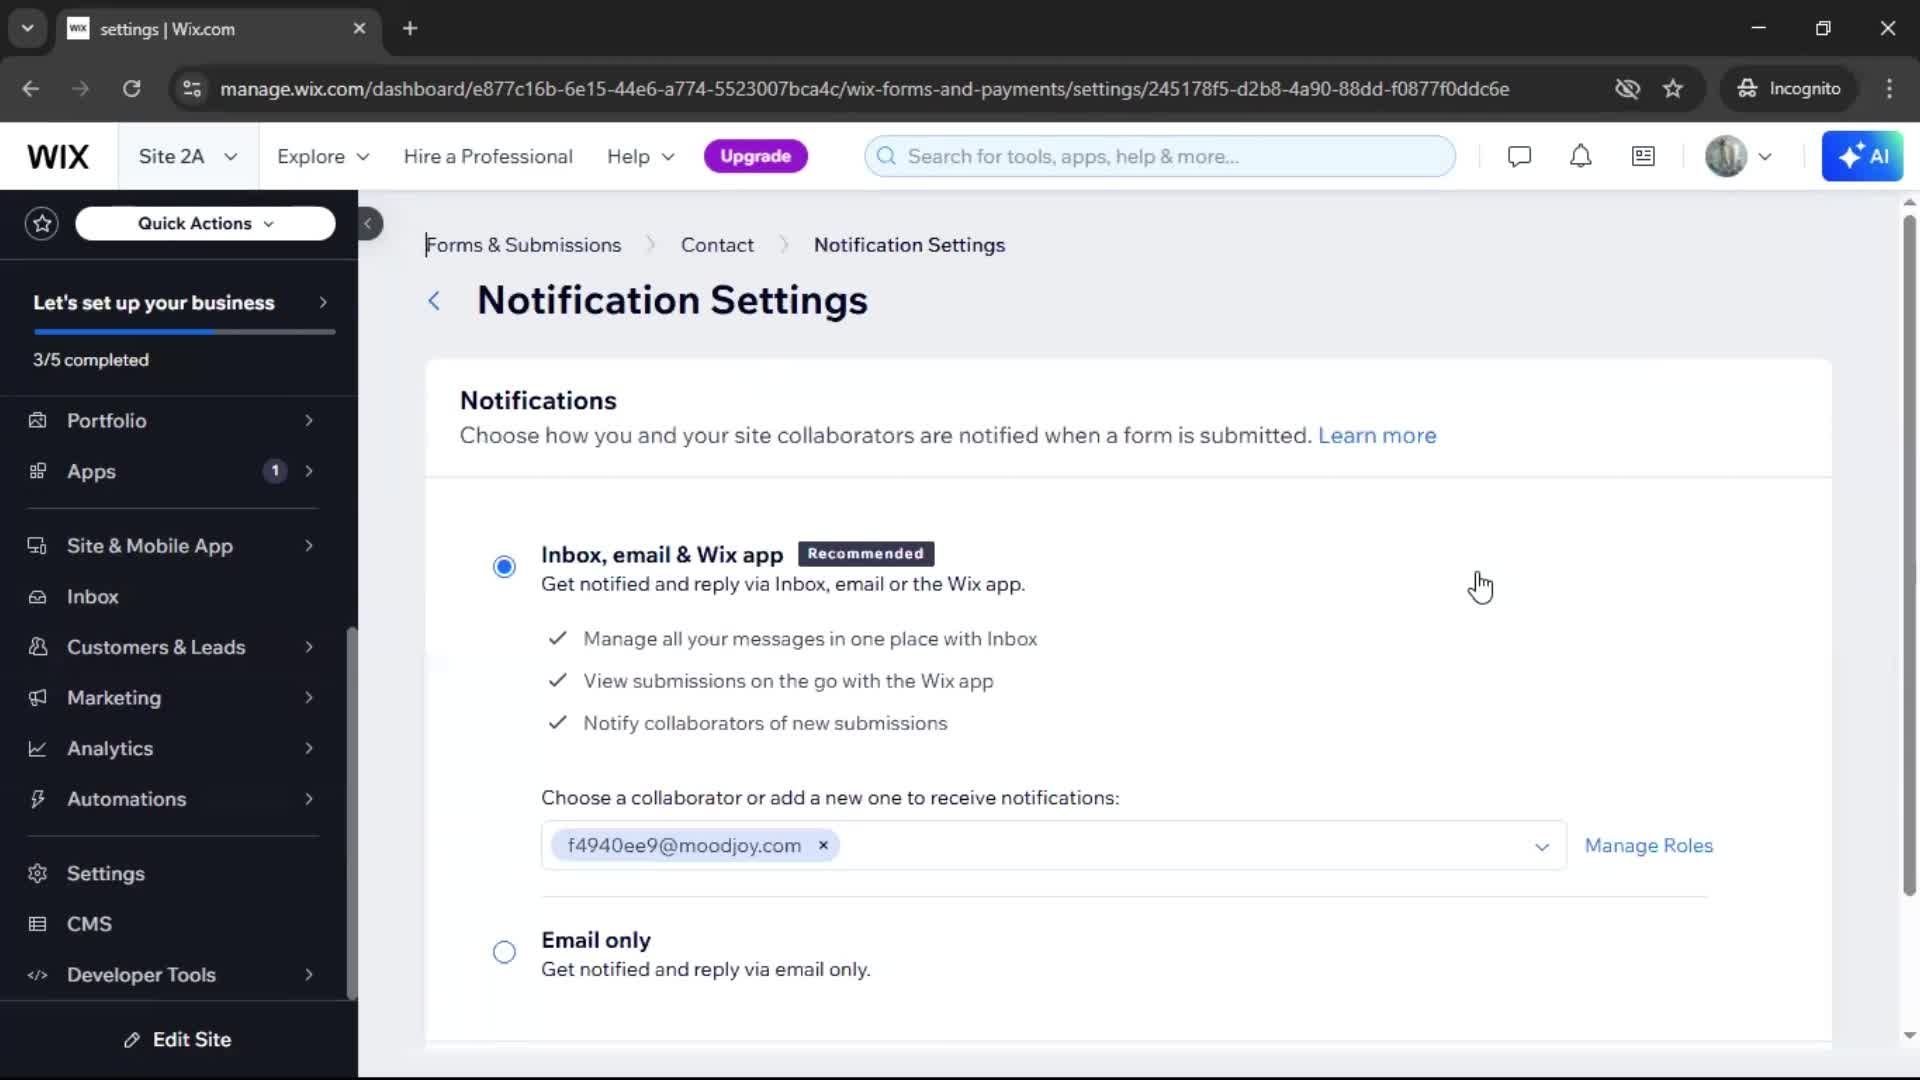Open the Site 2A site selector
Viewport: 1920px width, 1080px height.
(x=188, y=157)
